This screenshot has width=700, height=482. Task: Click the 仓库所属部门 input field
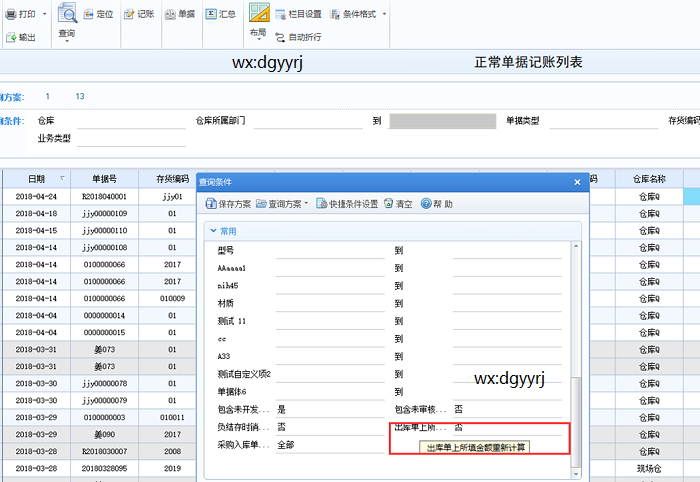(x=308, y=121)
